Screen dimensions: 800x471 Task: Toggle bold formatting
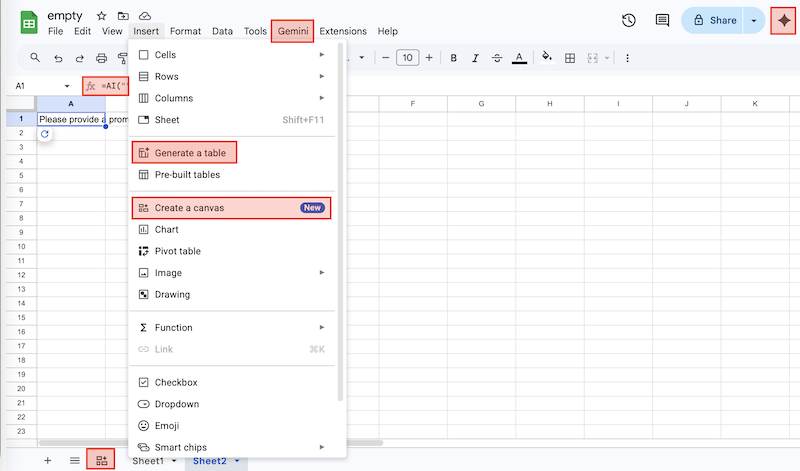(x=453, y=58)
